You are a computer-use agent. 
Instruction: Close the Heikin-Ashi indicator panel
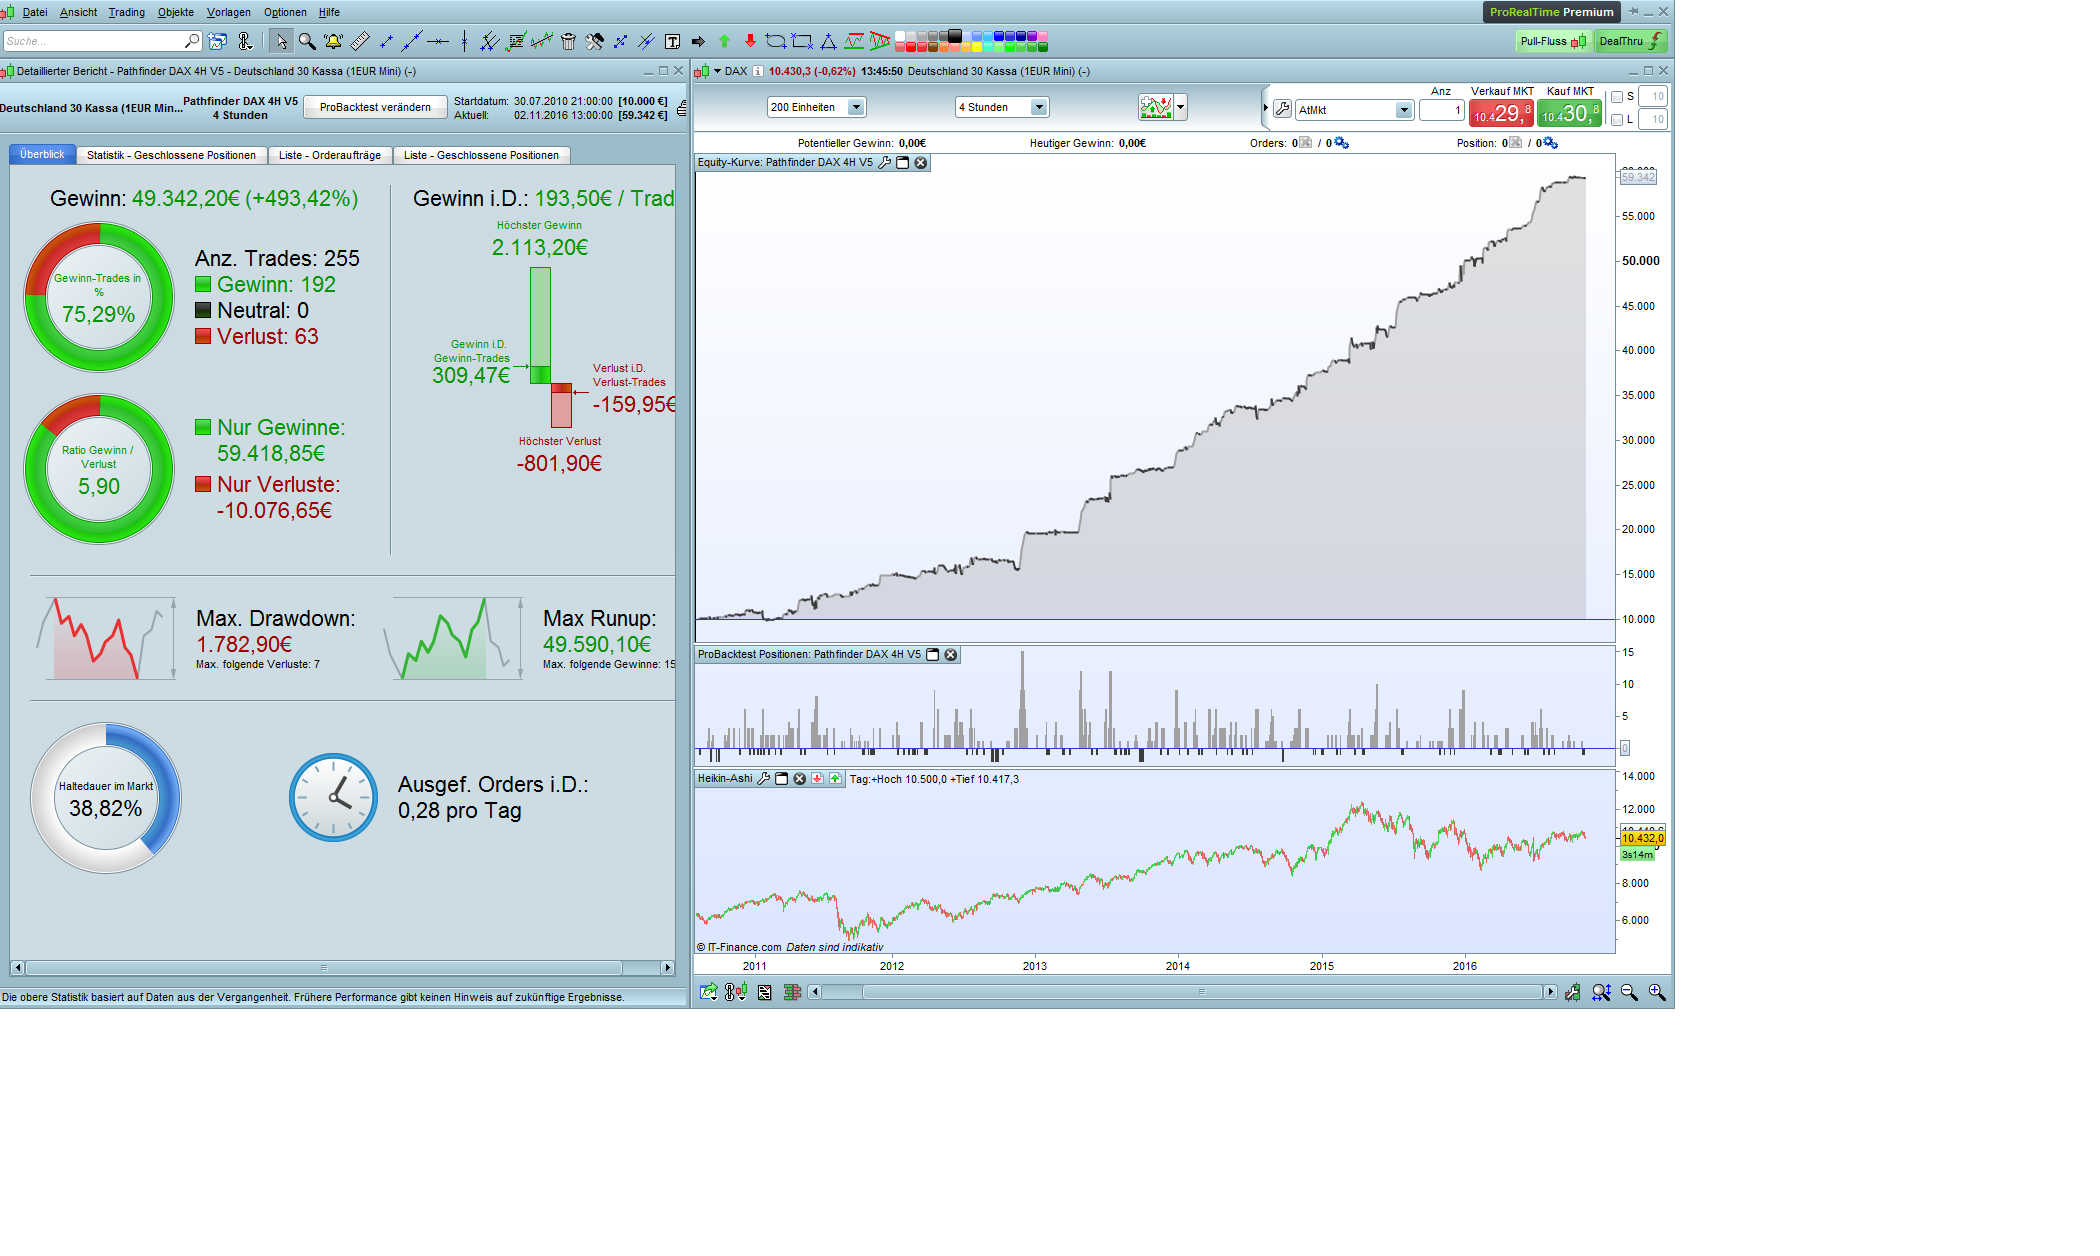click(800, 779)
